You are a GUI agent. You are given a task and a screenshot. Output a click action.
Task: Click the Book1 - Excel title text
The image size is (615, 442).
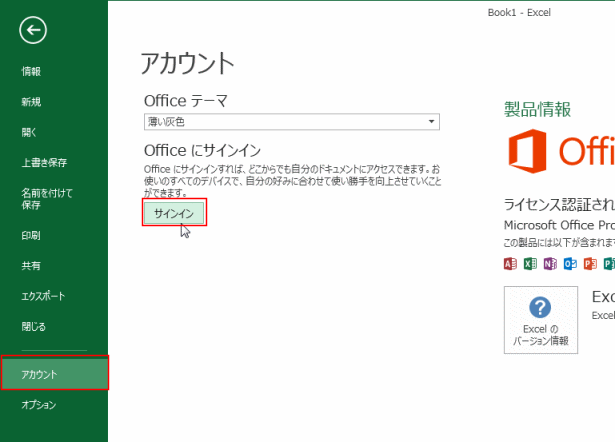519,13
